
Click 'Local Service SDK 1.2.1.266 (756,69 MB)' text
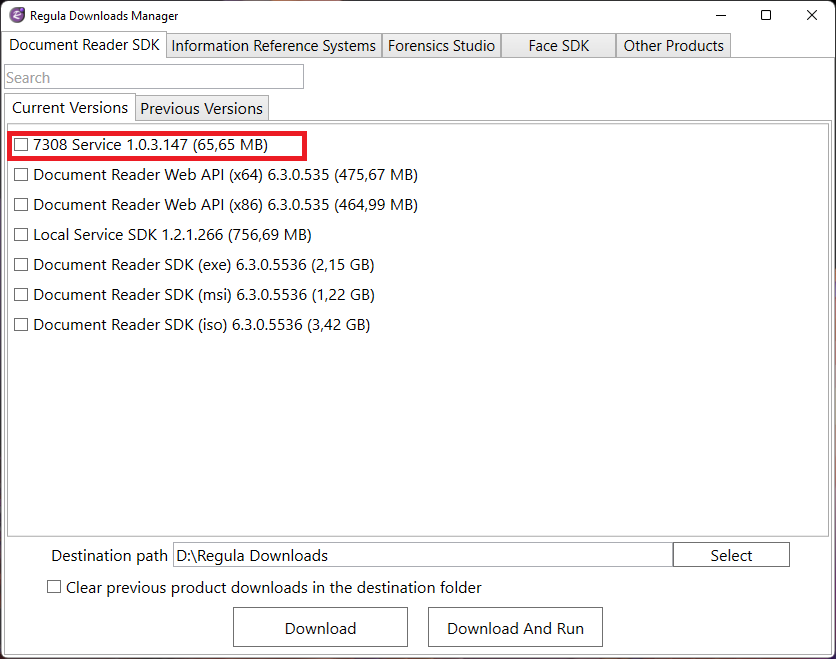(x=172, y=235)
